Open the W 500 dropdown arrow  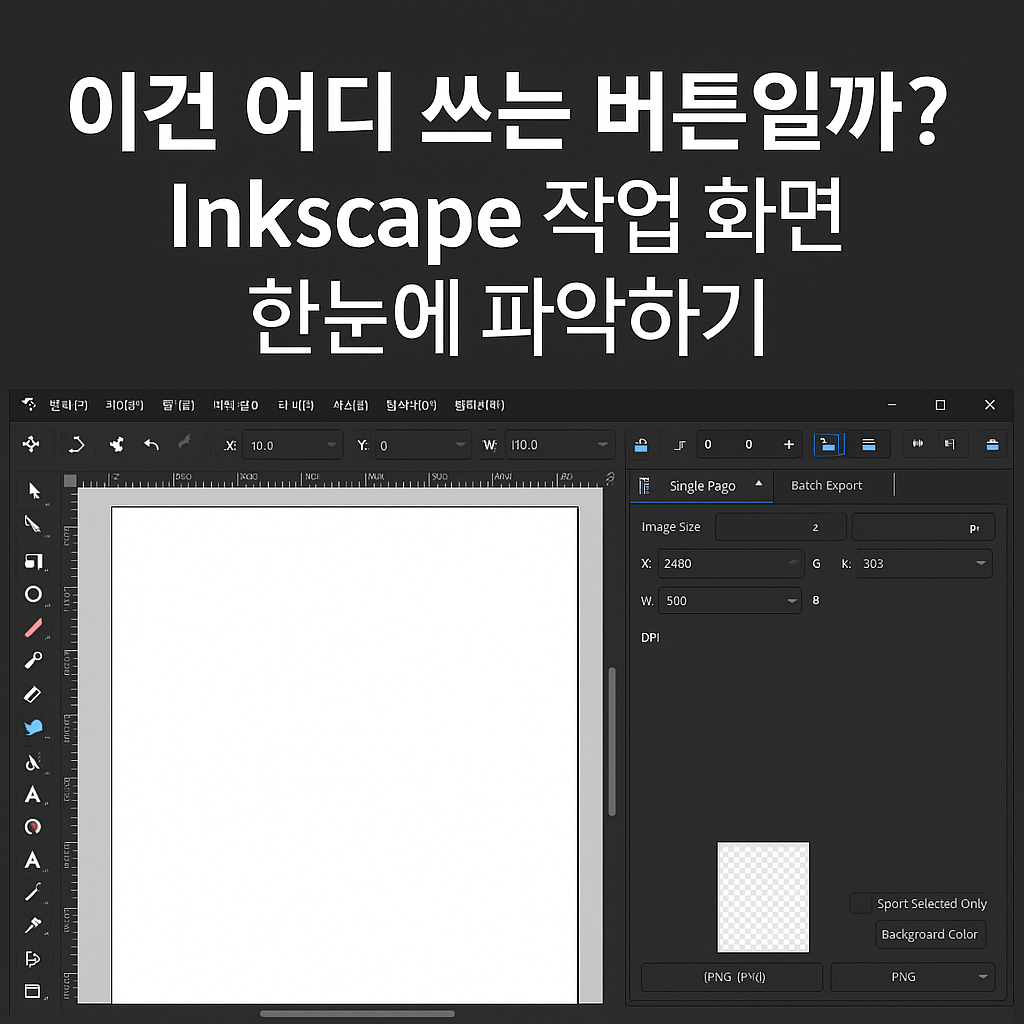click(792, 601)
